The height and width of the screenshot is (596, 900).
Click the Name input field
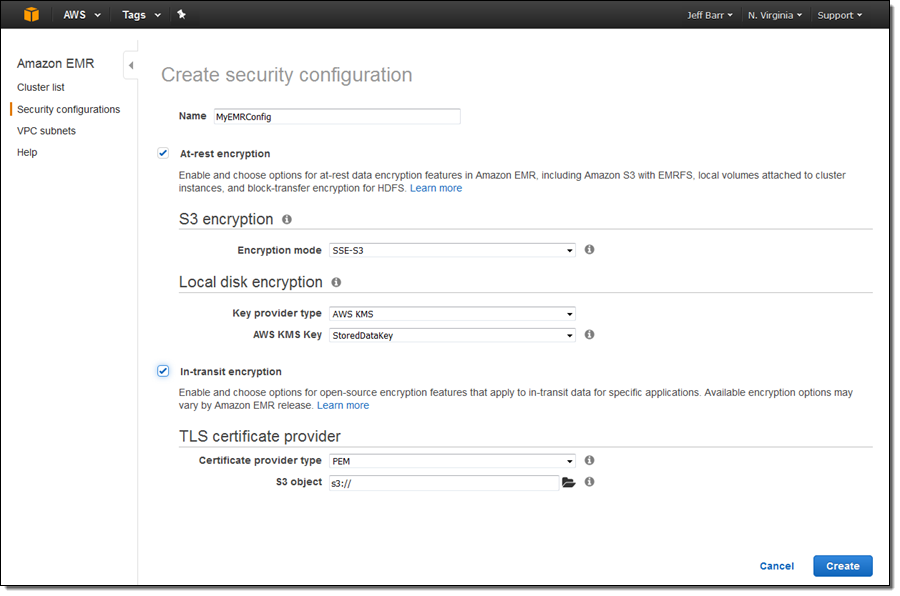pos(336,116)
